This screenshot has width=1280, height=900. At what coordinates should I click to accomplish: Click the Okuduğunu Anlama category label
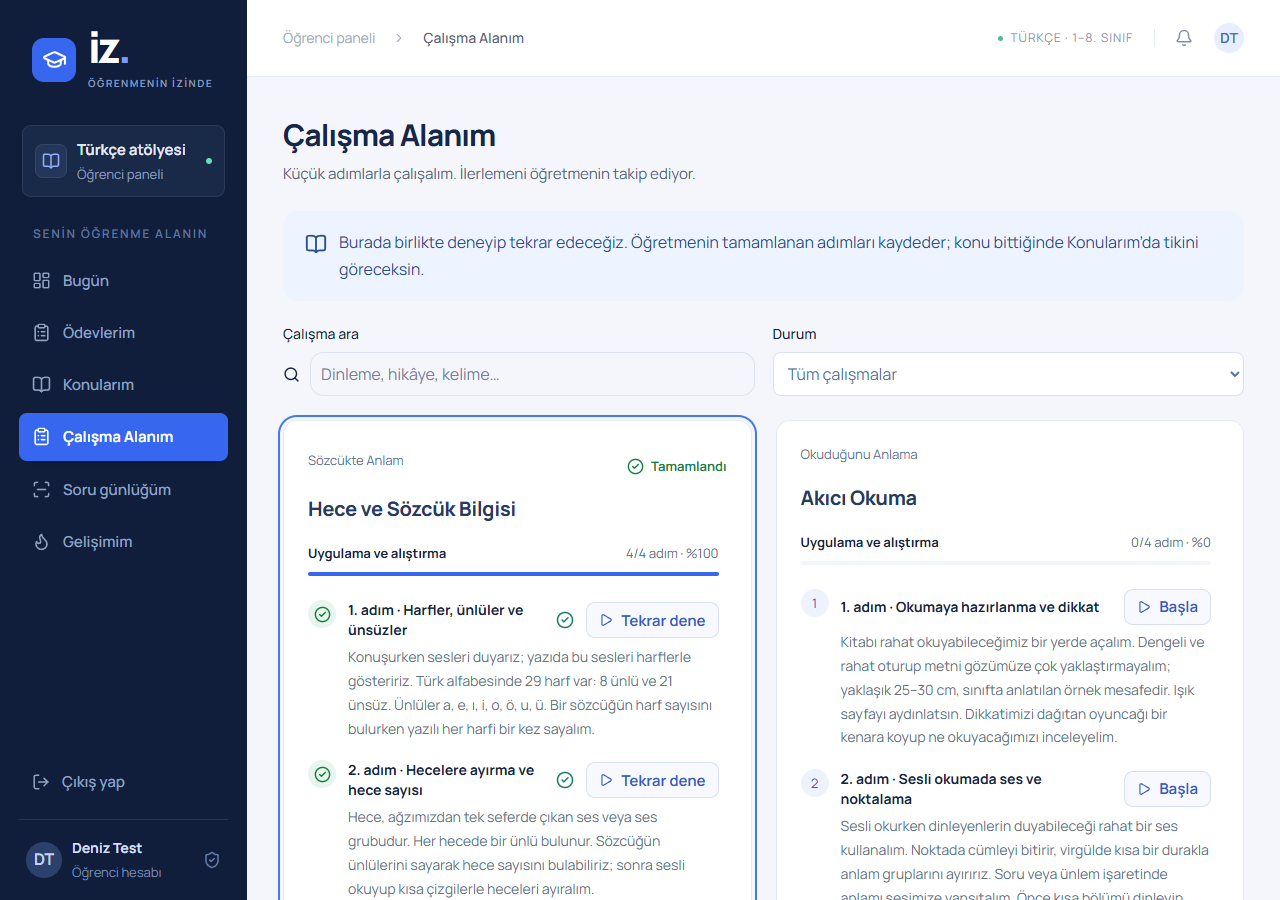pyautogui.click(x=859, y=455)
